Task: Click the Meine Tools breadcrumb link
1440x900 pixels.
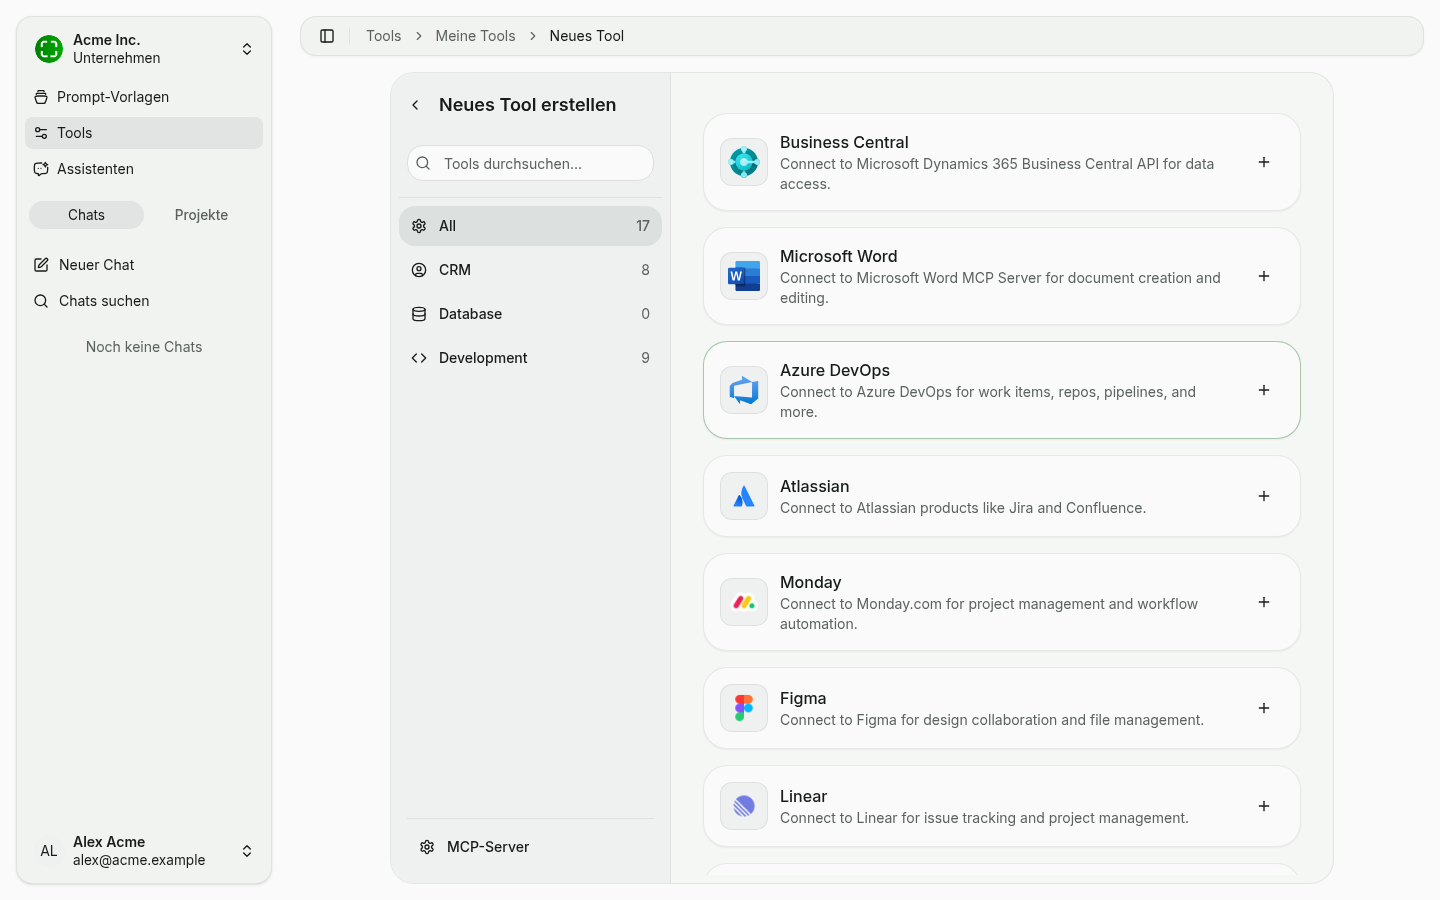Action: tap(475, 36)
